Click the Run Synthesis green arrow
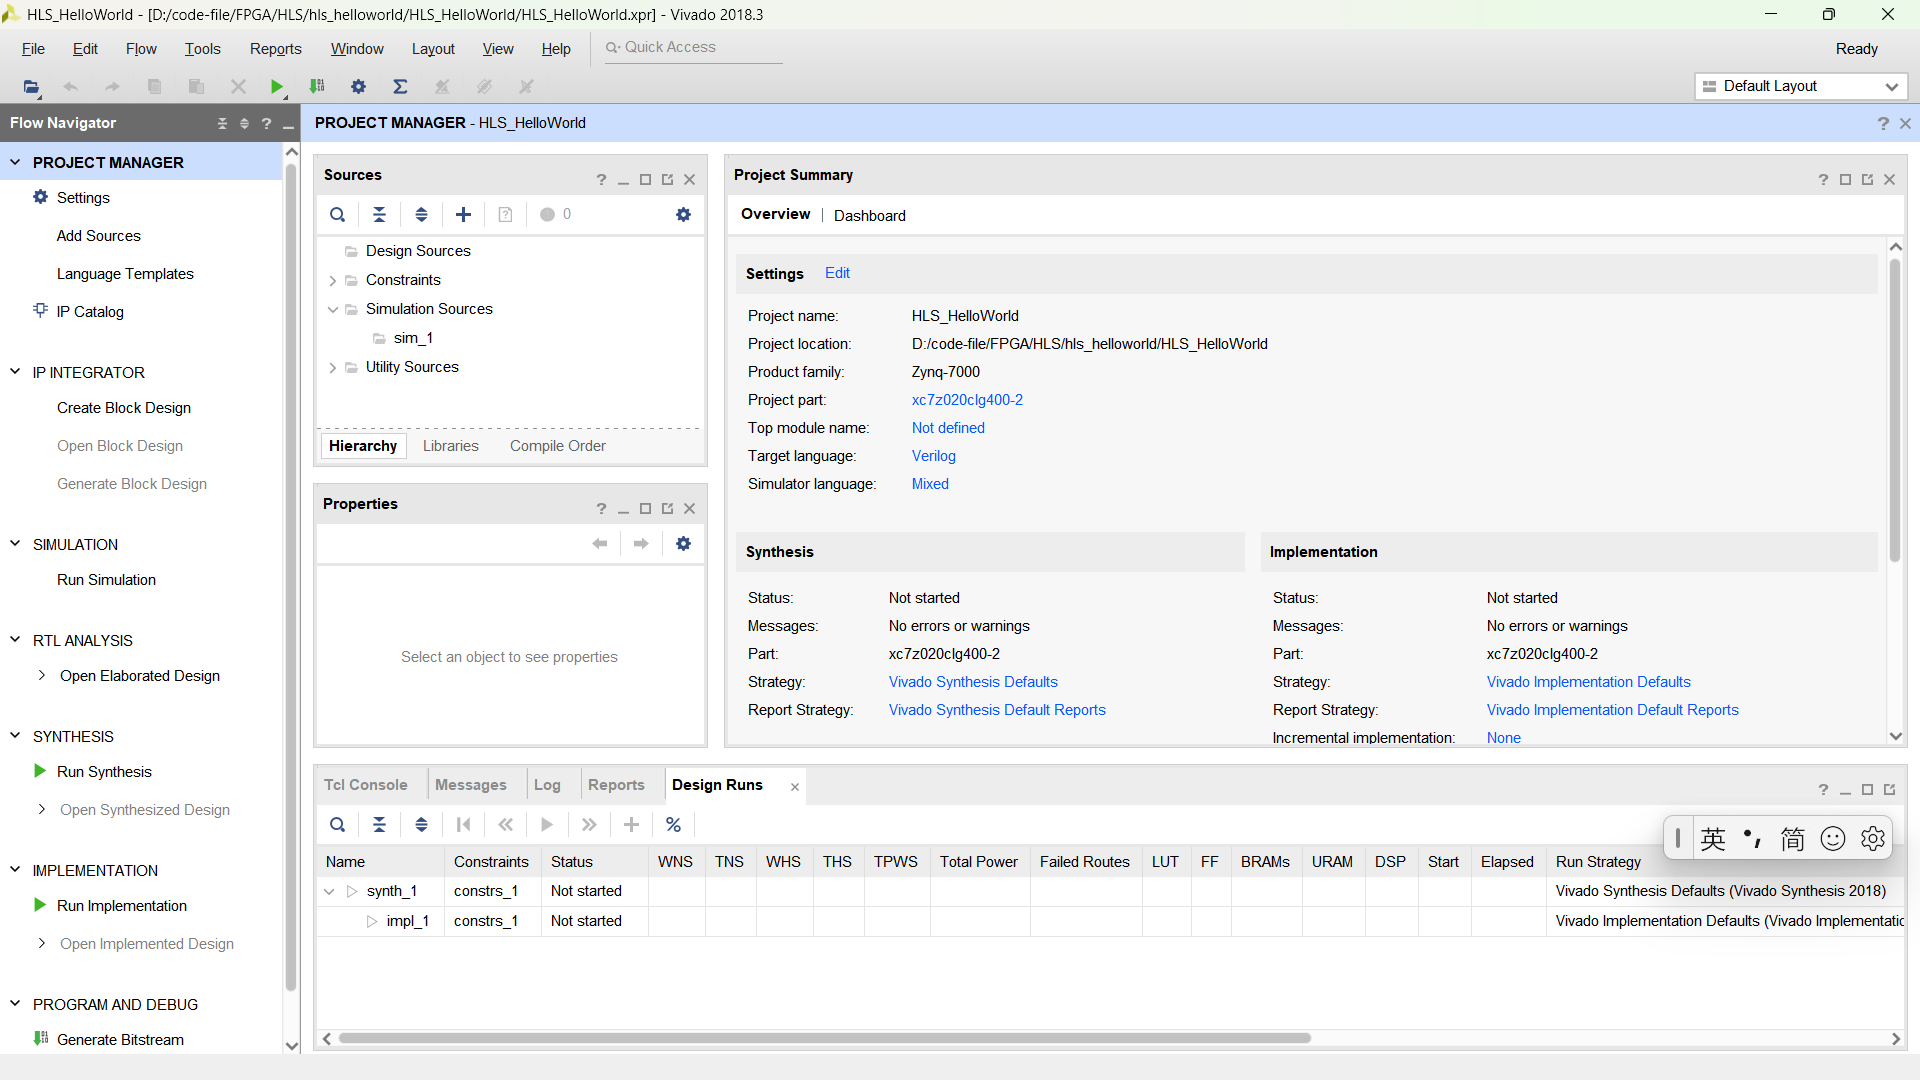This screenshot has width=1920, height=1080. (40, 771)
